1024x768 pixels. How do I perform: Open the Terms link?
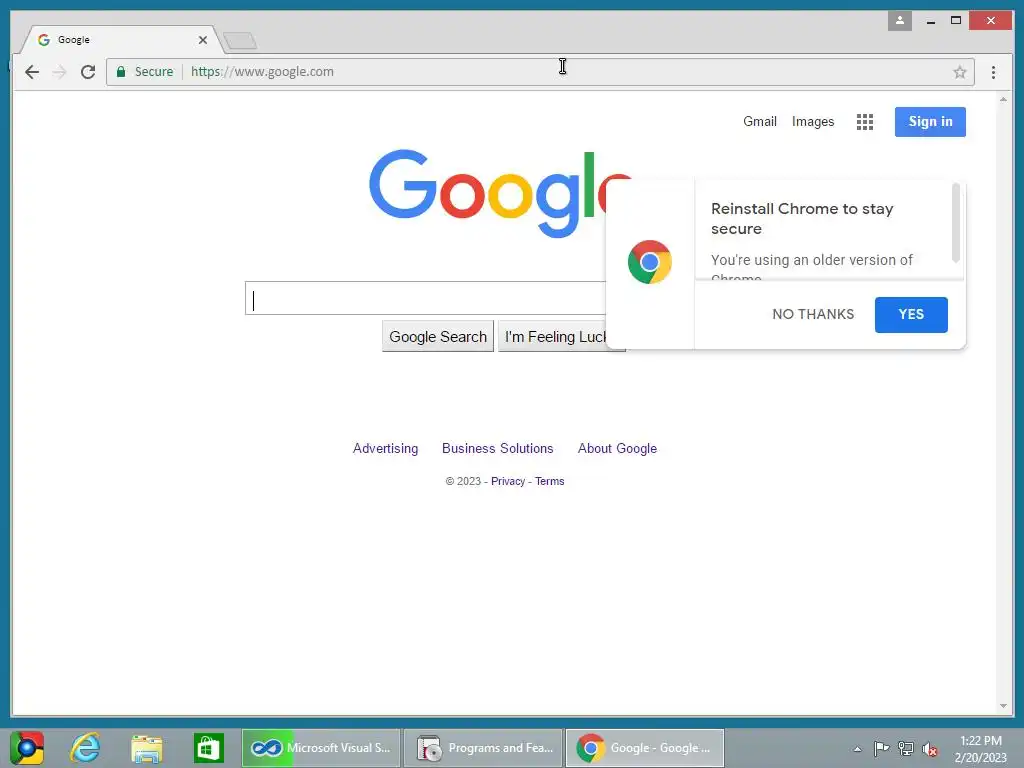[549, 481]
